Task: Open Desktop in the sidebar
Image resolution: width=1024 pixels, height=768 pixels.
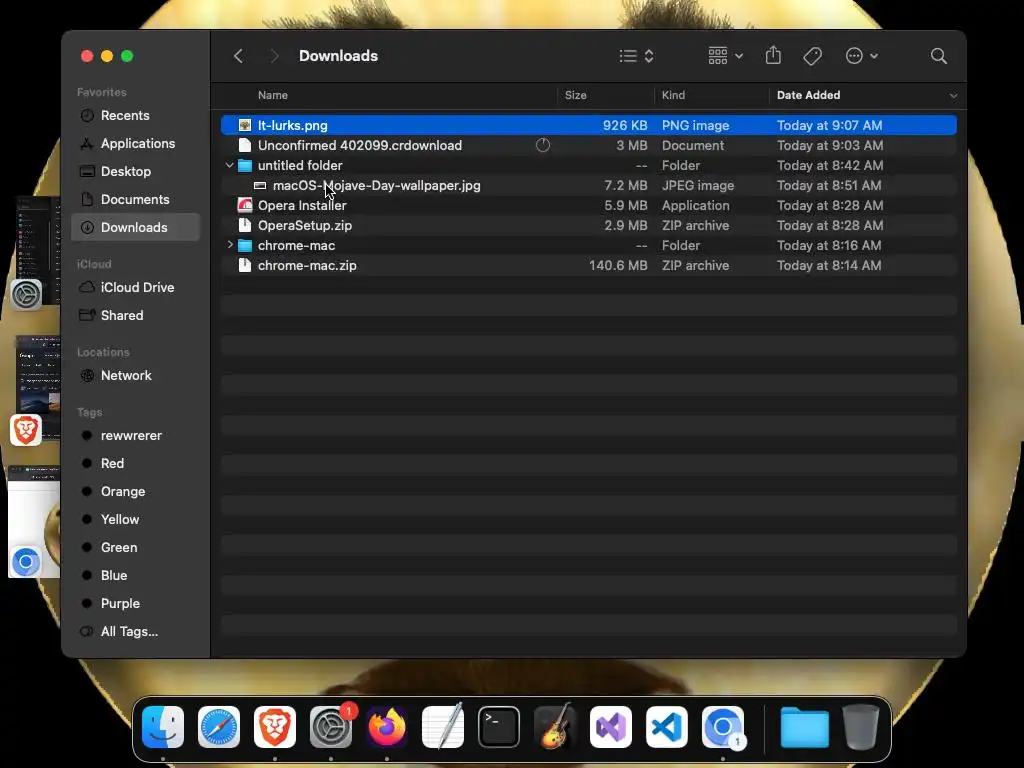Action: coord(135,172)
